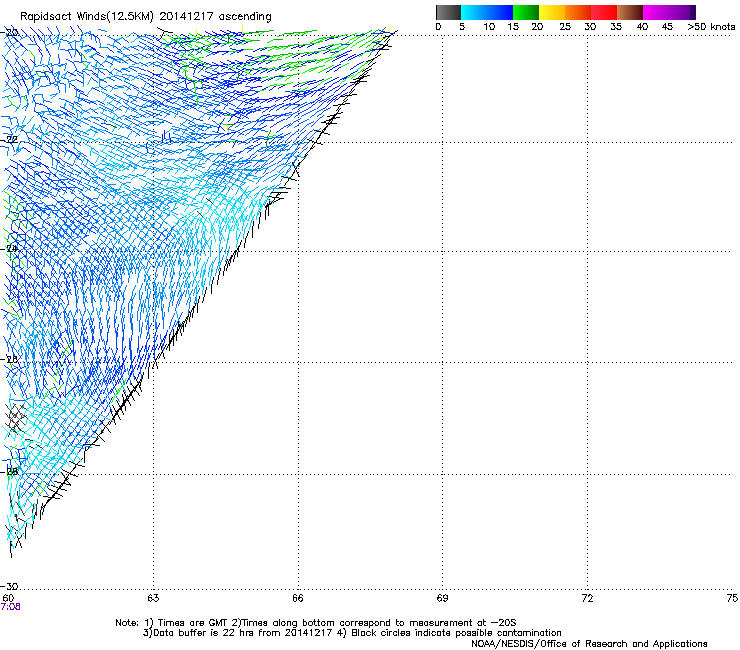The height and width of the screenshot is (650, 740).
Task: Click the '>50 knots' legend label
Action: (711, 27)
